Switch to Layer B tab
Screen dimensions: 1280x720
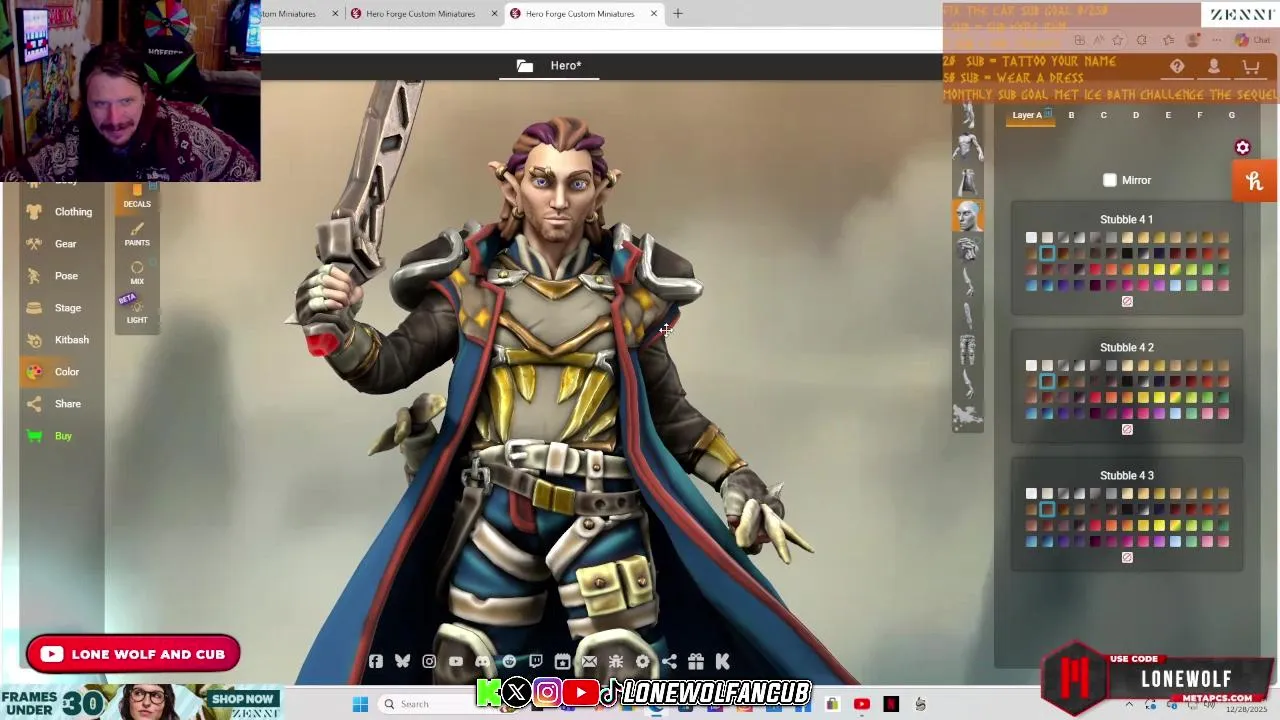[1071, 115]
